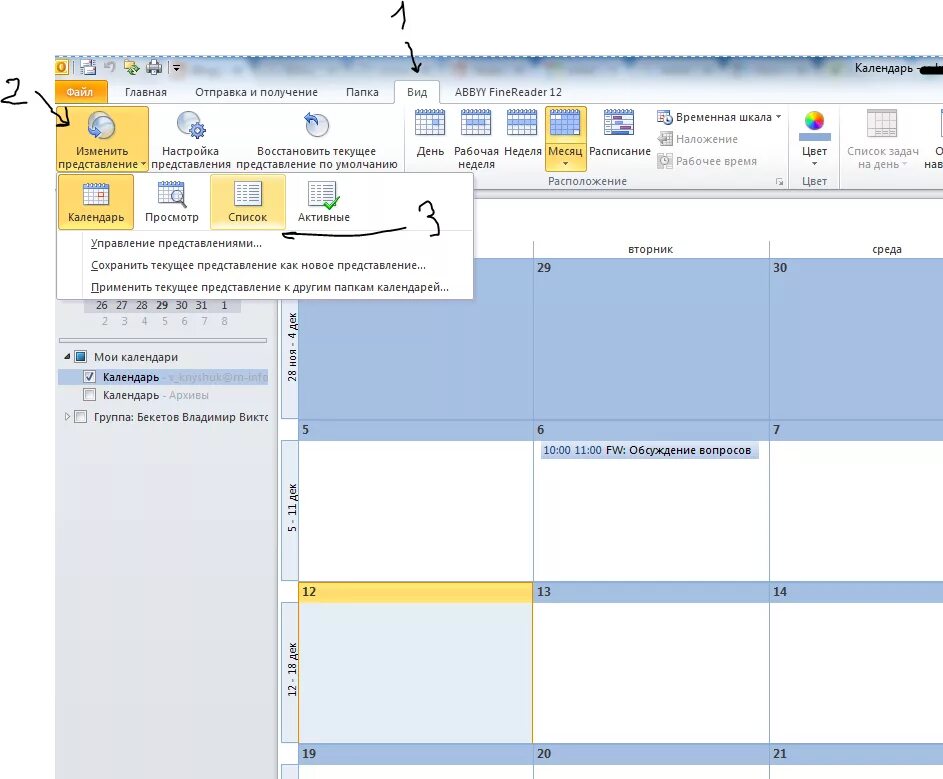
Task: Click the вторник column header
Action: 651,249
